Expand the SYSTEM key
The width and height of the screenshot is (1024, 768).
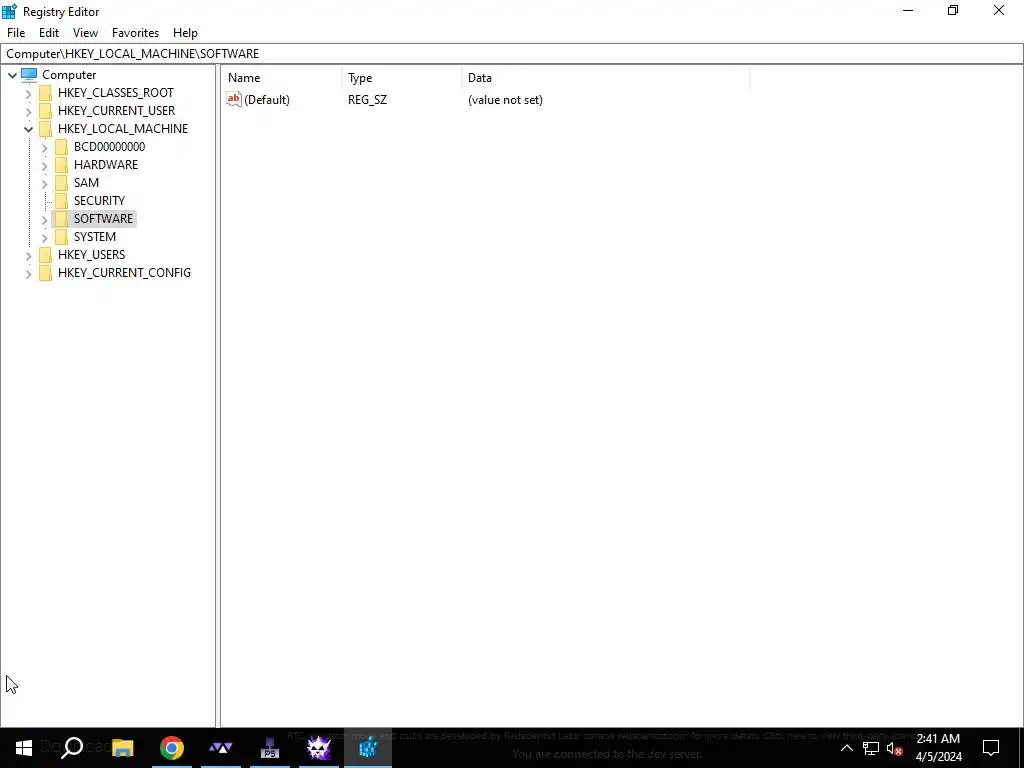pyautogui.click(x=44, y=237)
